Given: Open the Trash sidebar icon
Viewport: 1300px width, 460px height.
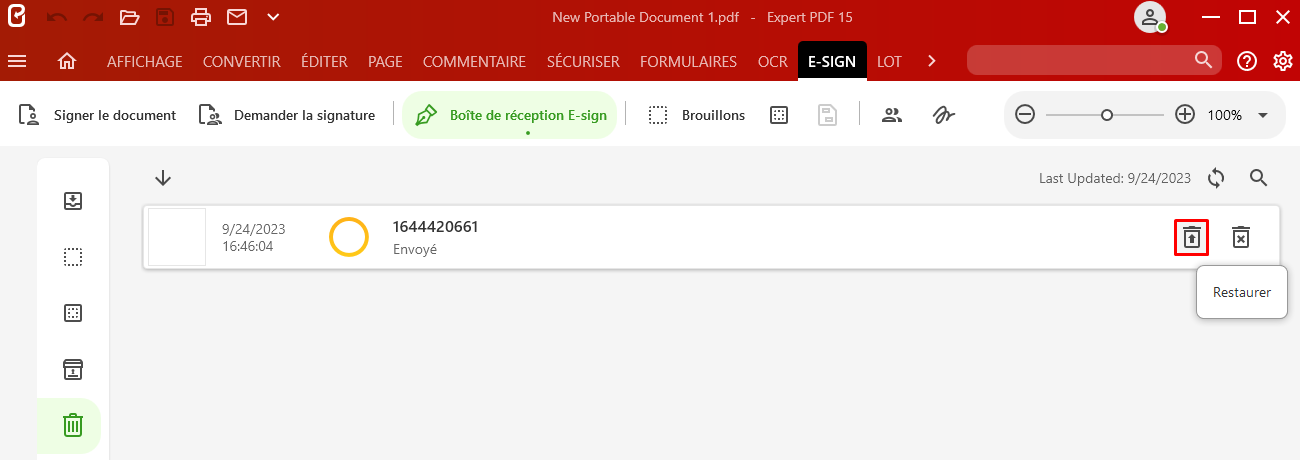Looking at the screenshot, I should (73, 425).
